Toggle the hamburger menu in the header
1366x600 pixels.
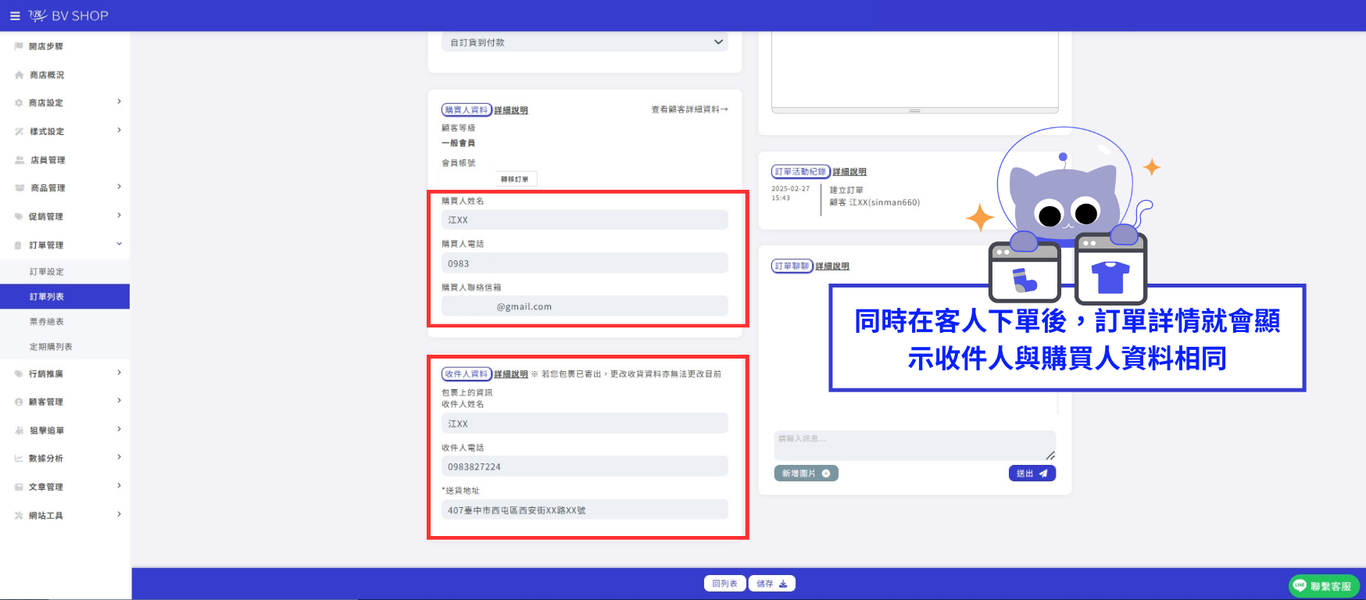tap(15, 16)
